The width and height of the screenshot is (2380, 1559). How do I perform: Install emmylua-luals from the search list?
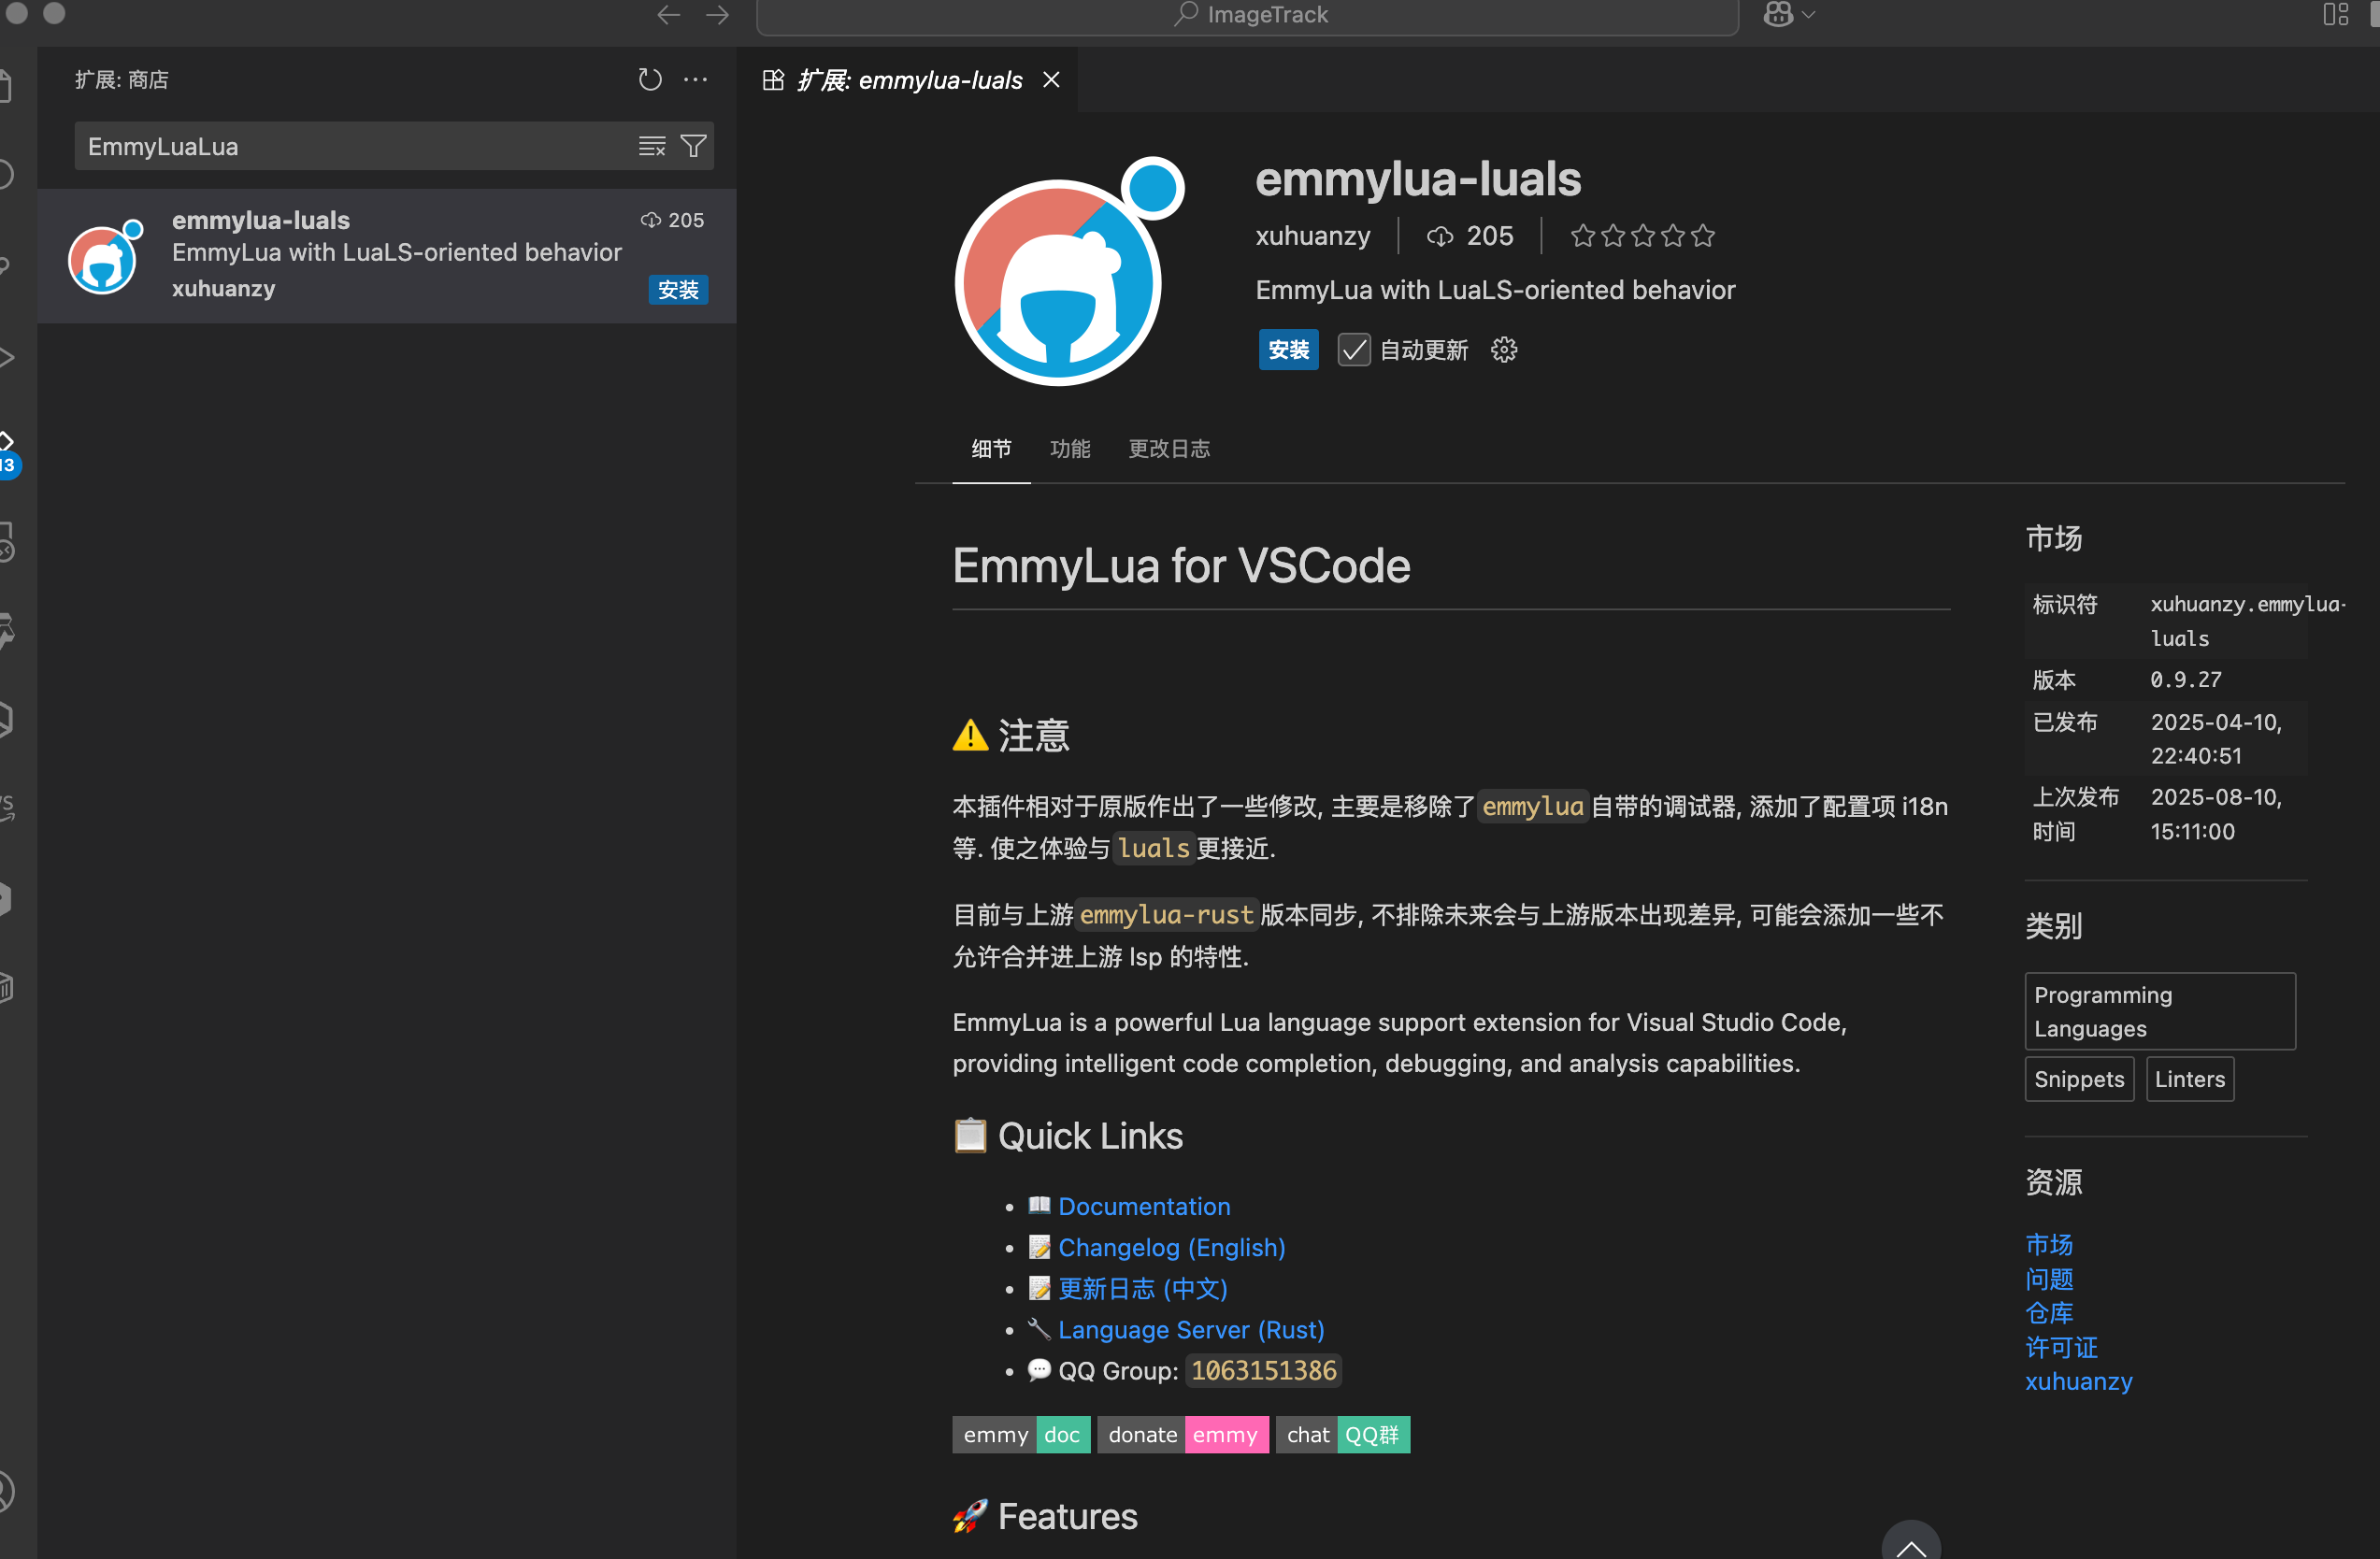coord(677,290)
